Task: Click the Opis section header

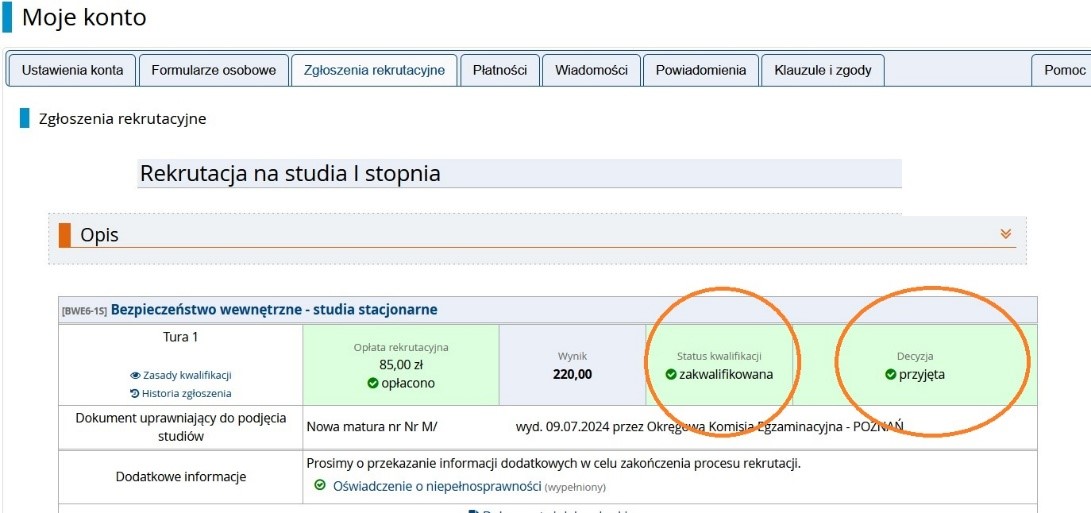Action: tap(100, 235)
